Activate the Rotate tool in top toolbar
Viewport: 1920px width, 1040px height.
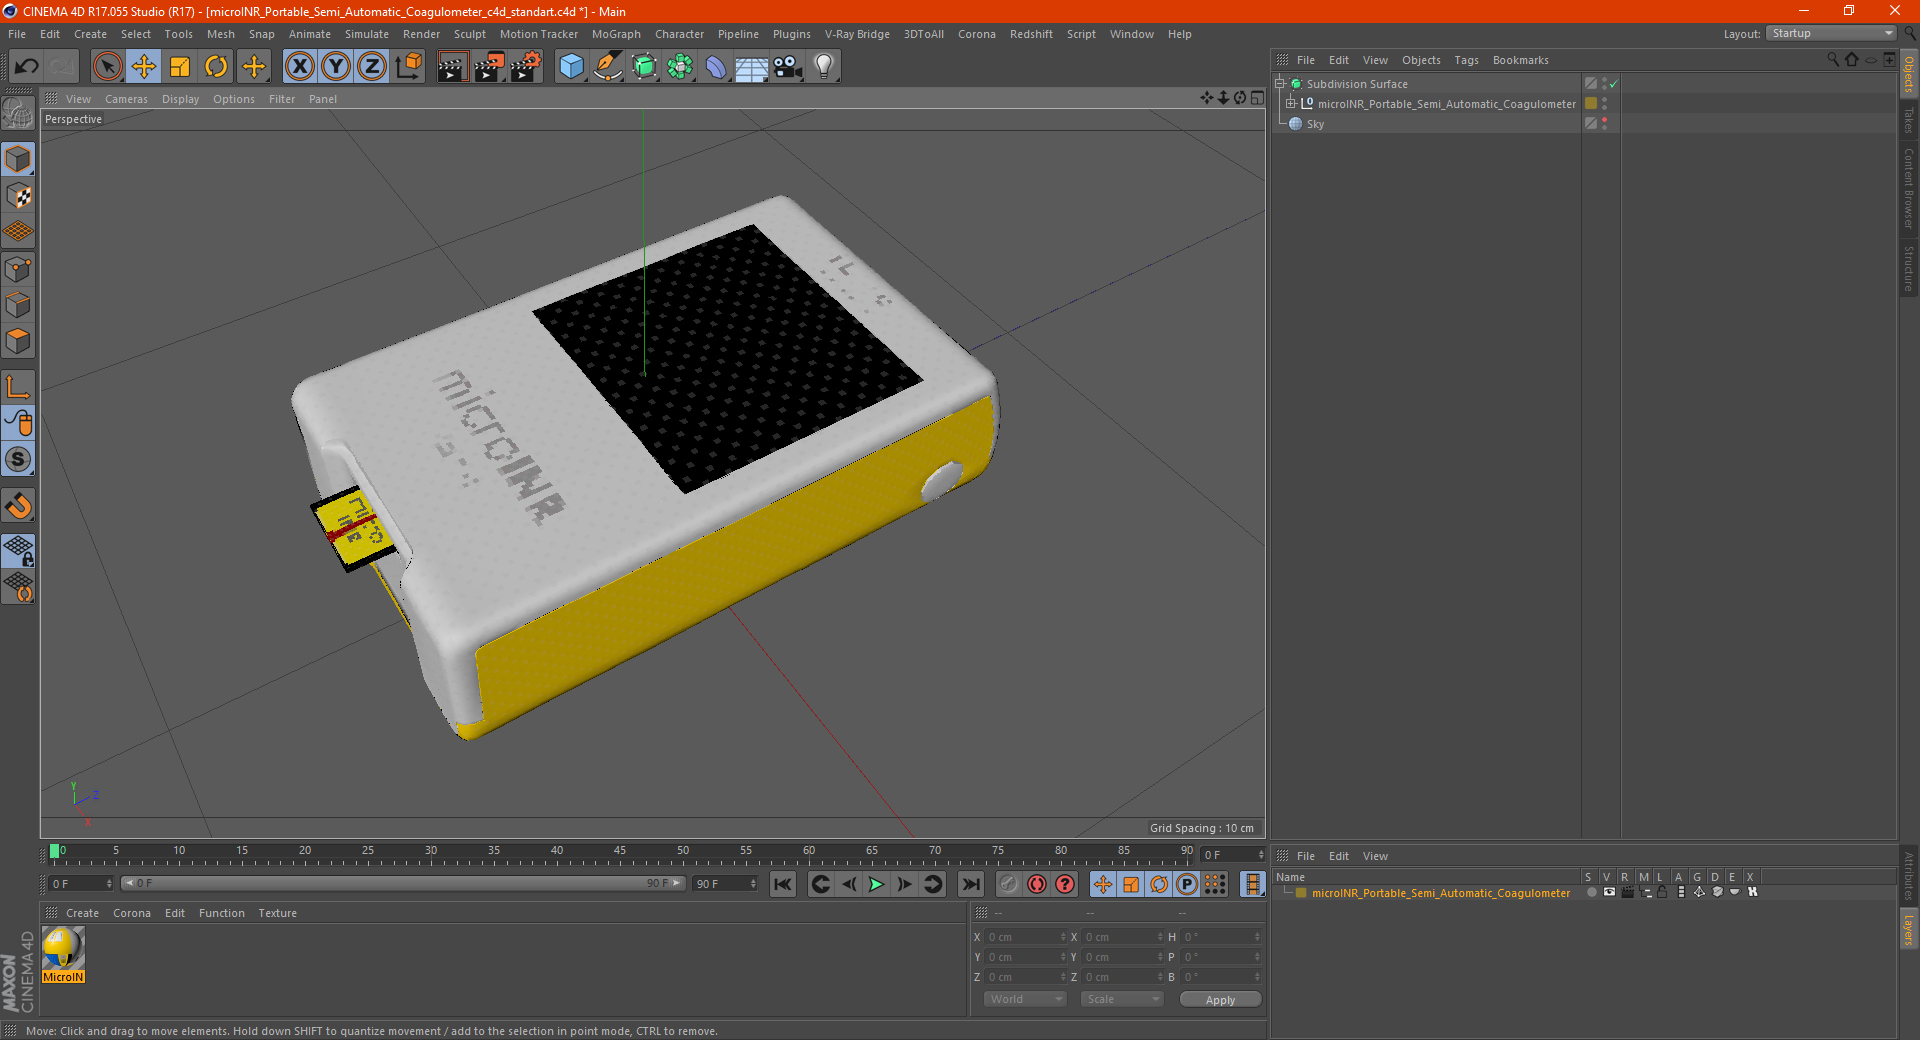216,67
